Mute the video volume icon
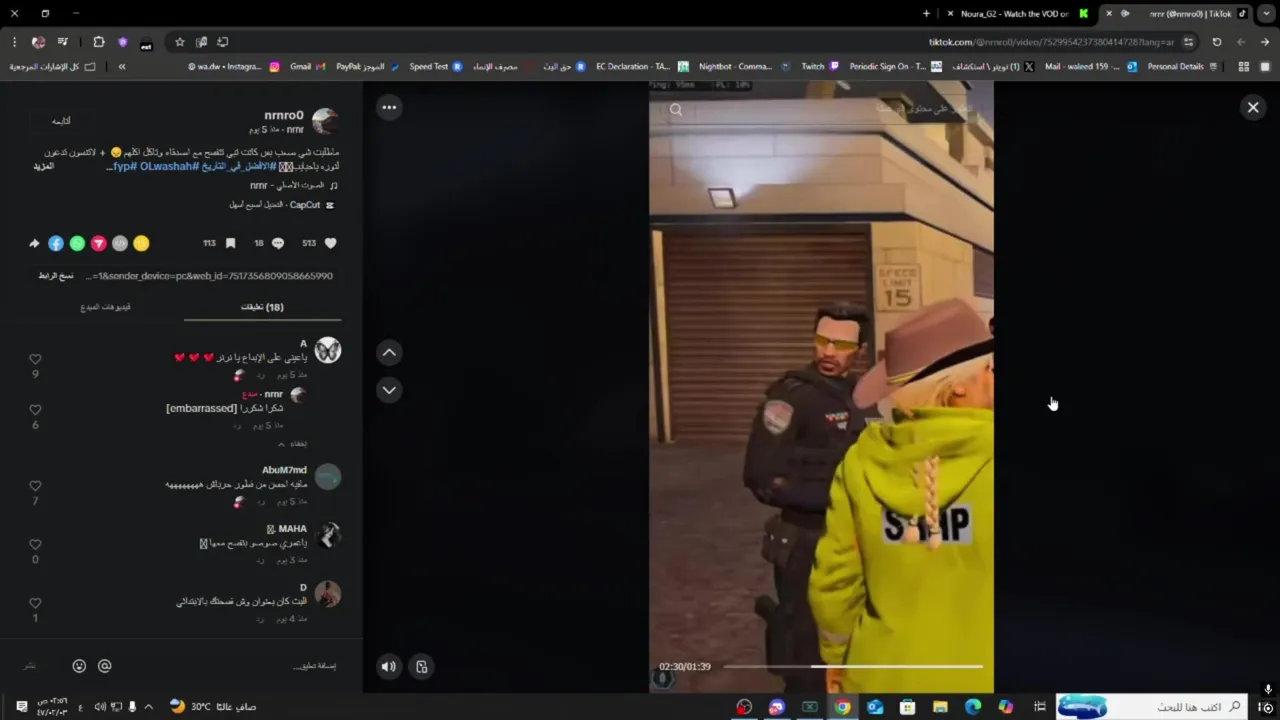Viewport: 1280px width, 720px height. tap(389, 666)
